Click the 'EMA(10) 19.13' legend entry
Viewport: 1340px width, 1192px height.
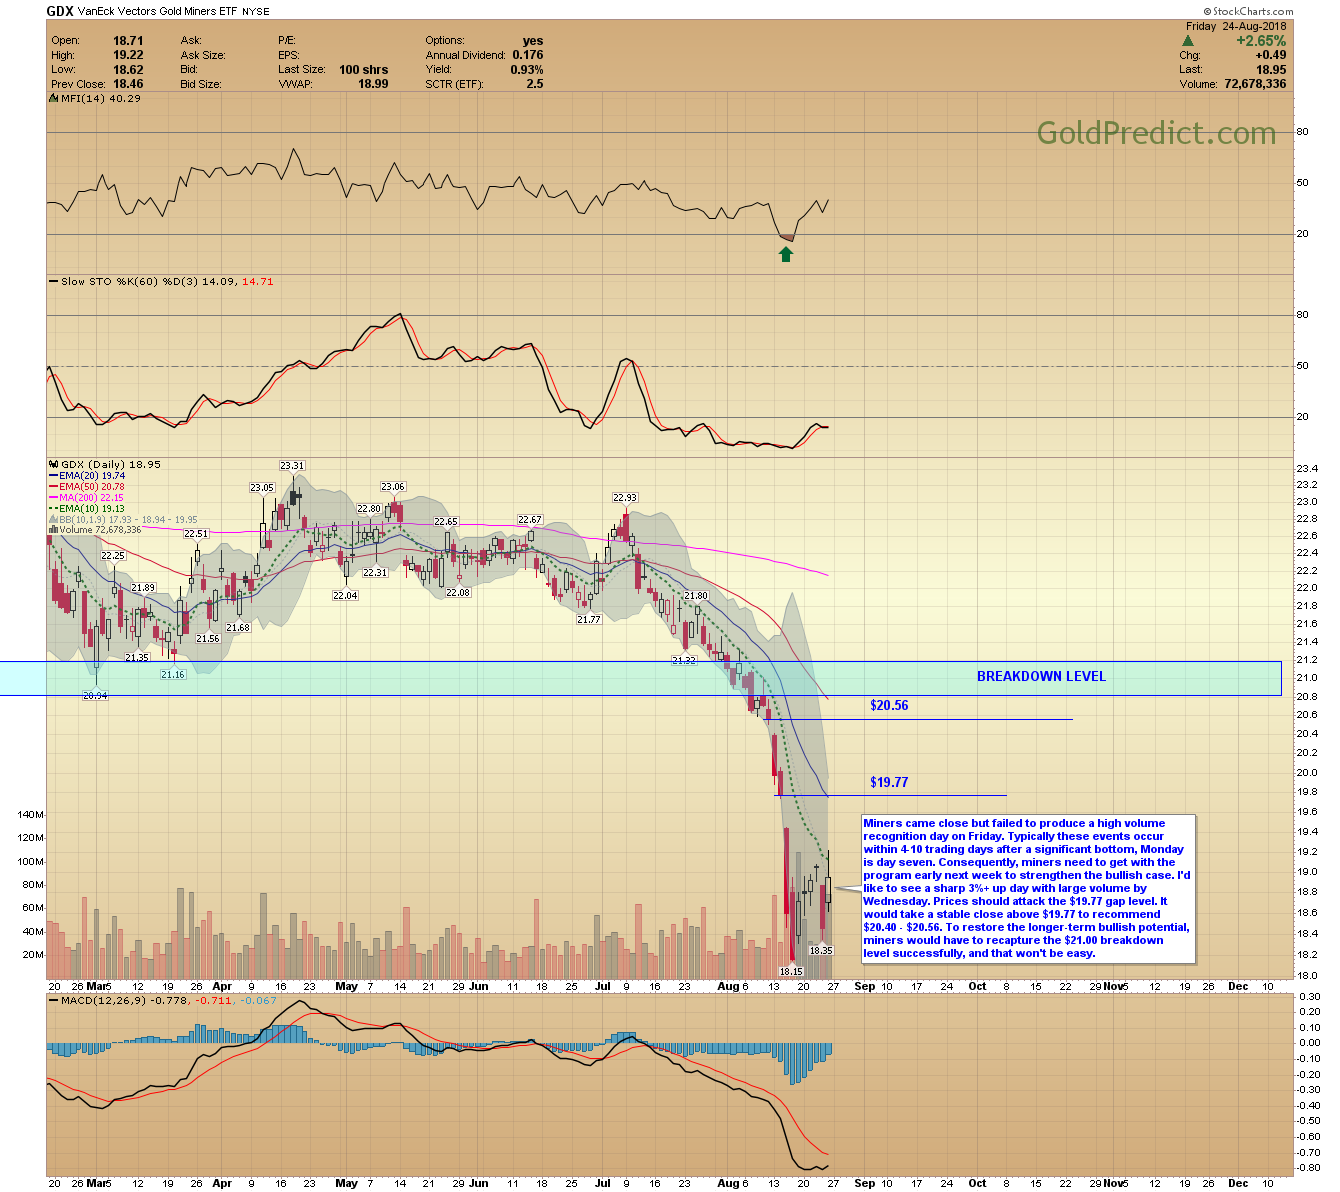92,509
